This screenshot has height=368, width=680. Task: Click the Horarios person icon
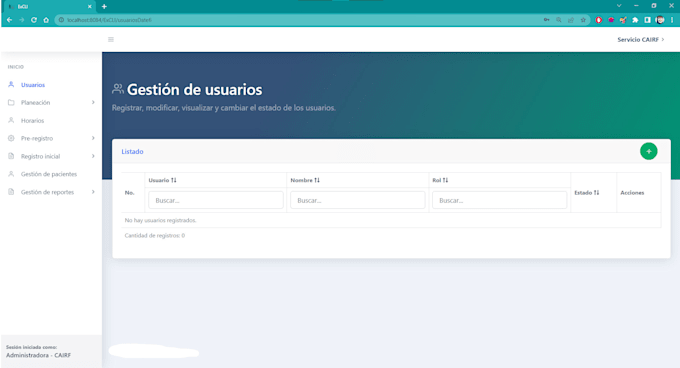pyautogui.click(x=11, y=120)
